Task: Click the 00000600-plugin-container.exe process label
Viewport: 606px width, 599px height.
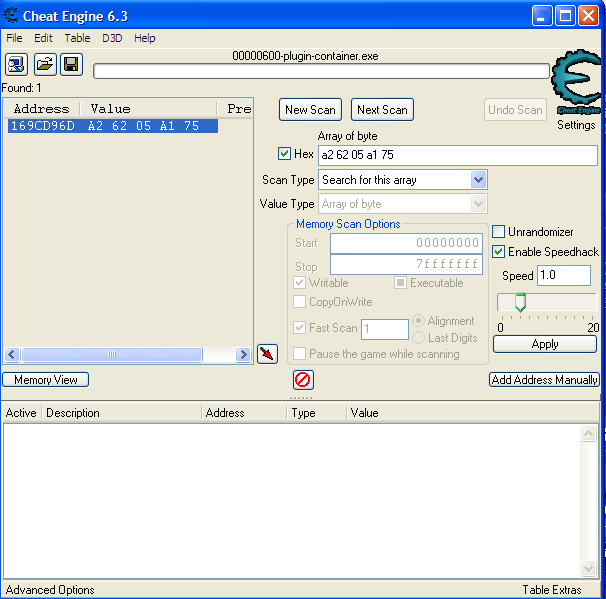Action: tap(305, 56)
